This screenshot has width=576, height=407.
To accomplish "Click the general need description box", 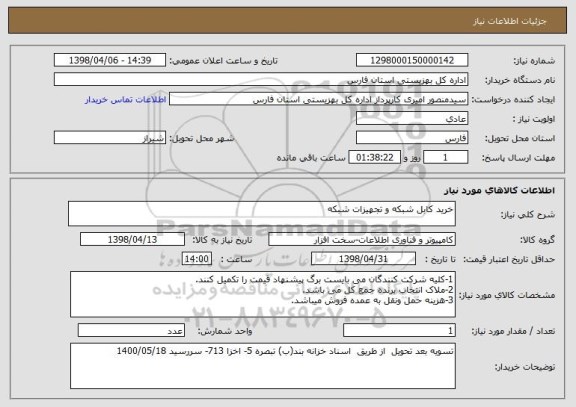I will (262, 214).
